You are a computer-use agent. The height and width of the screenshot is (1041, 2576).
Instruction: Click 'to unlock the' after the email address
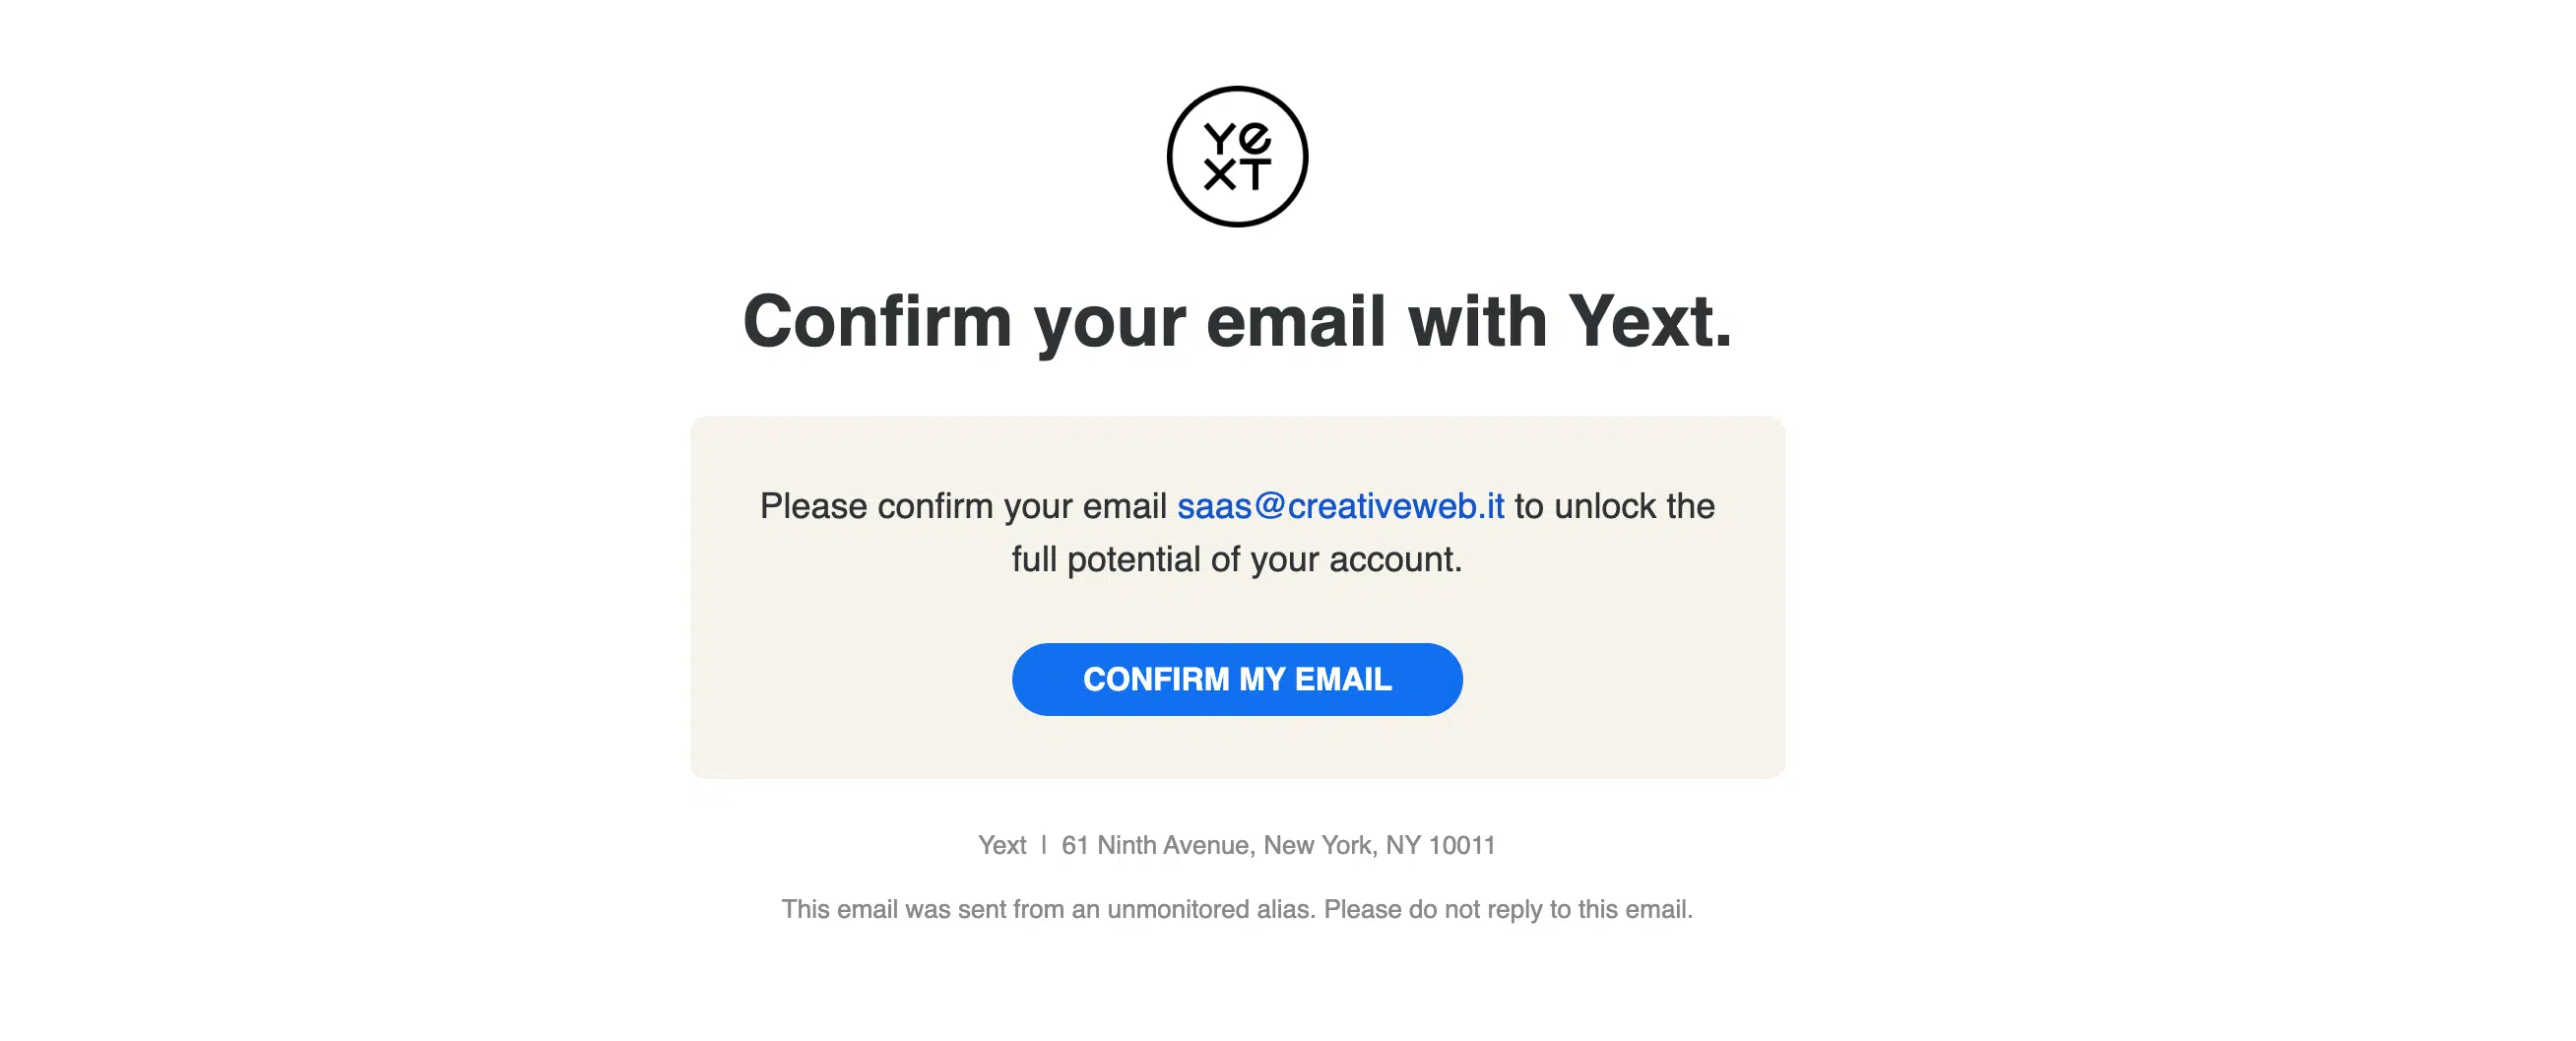click(x=1614, y=506)
